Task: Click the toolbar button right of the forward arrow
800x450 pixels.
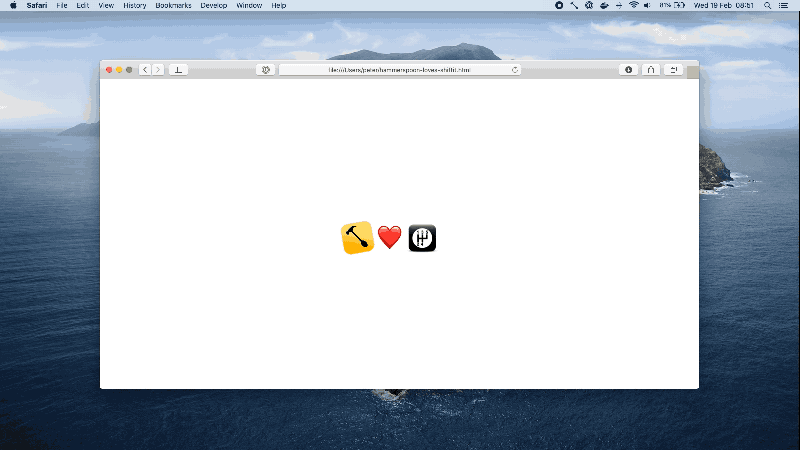Action: (178, 70)
